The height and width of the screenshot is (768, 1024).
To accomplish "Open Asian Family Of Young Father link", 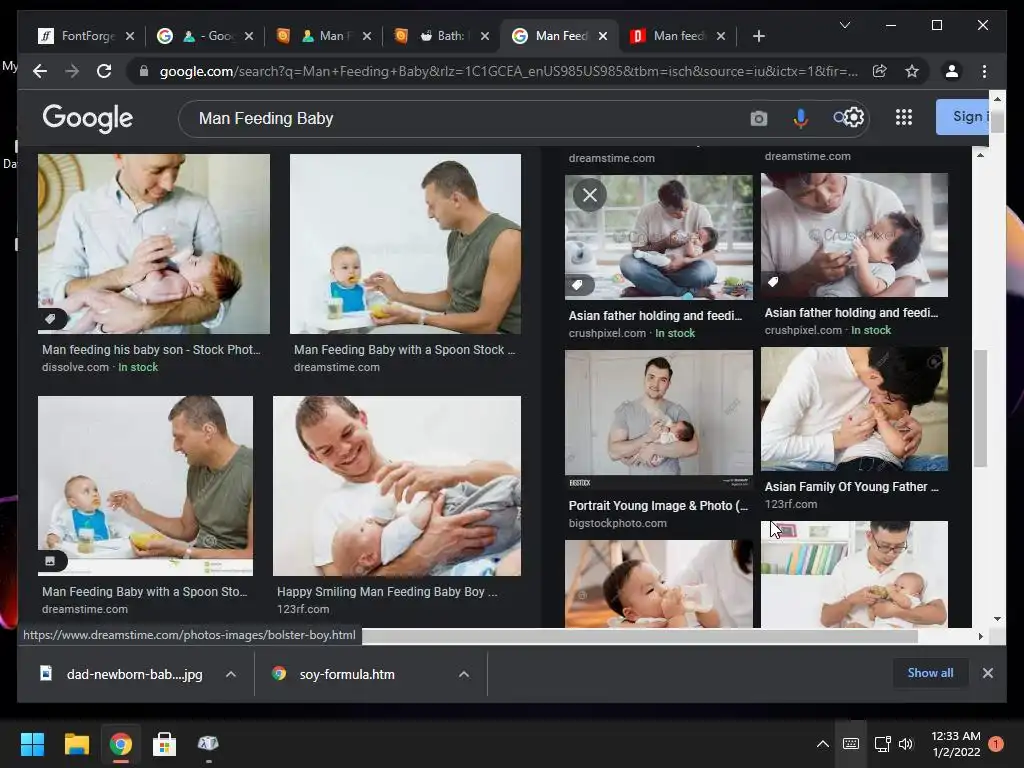I will (852, 487).
